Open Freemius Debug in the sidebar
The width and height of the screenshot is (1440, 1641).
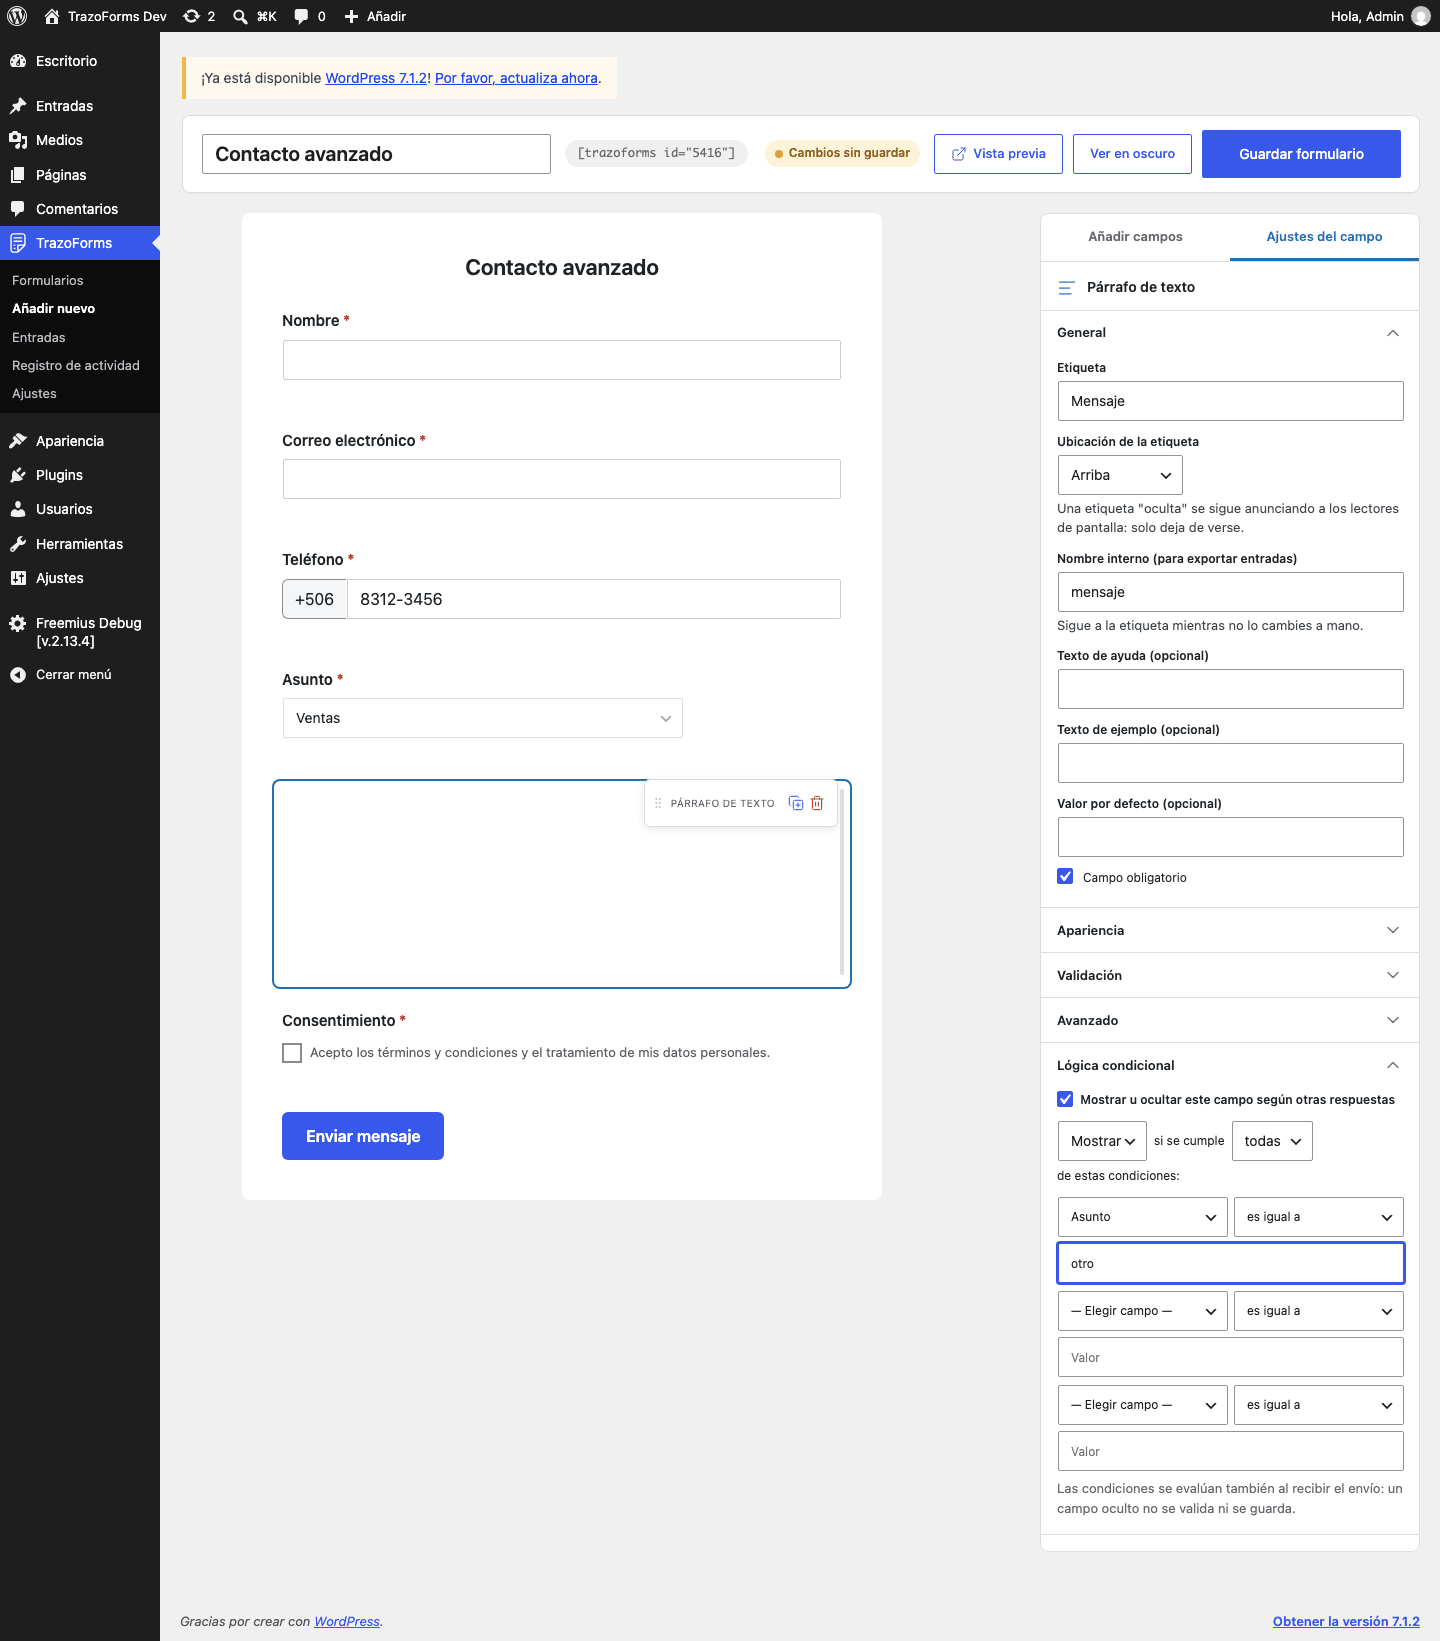coord(80,632)
